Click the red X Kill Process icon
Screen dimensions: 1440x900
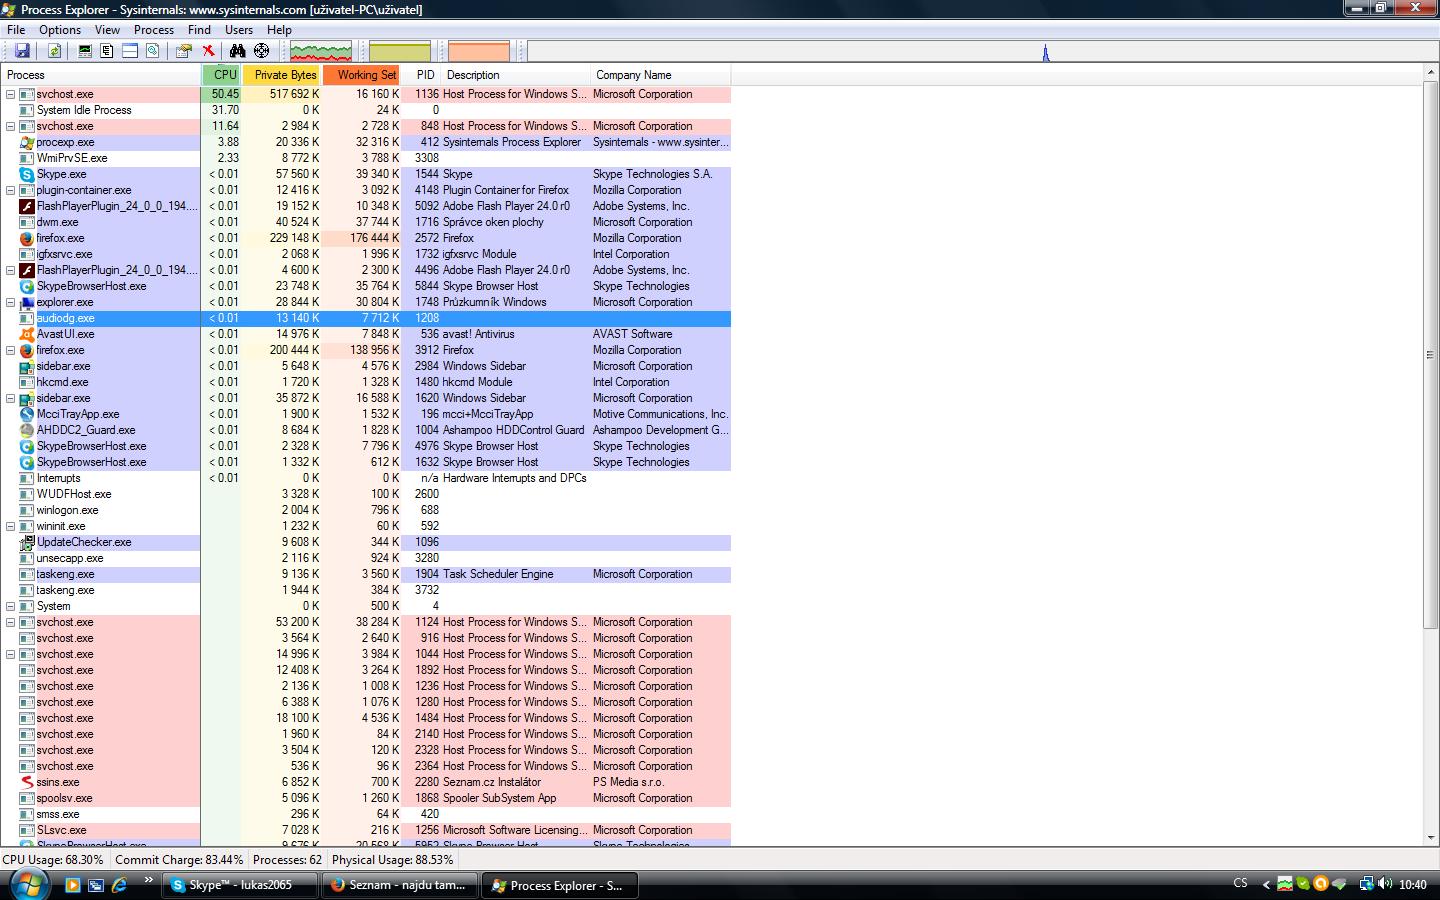(x=208, y=51)
